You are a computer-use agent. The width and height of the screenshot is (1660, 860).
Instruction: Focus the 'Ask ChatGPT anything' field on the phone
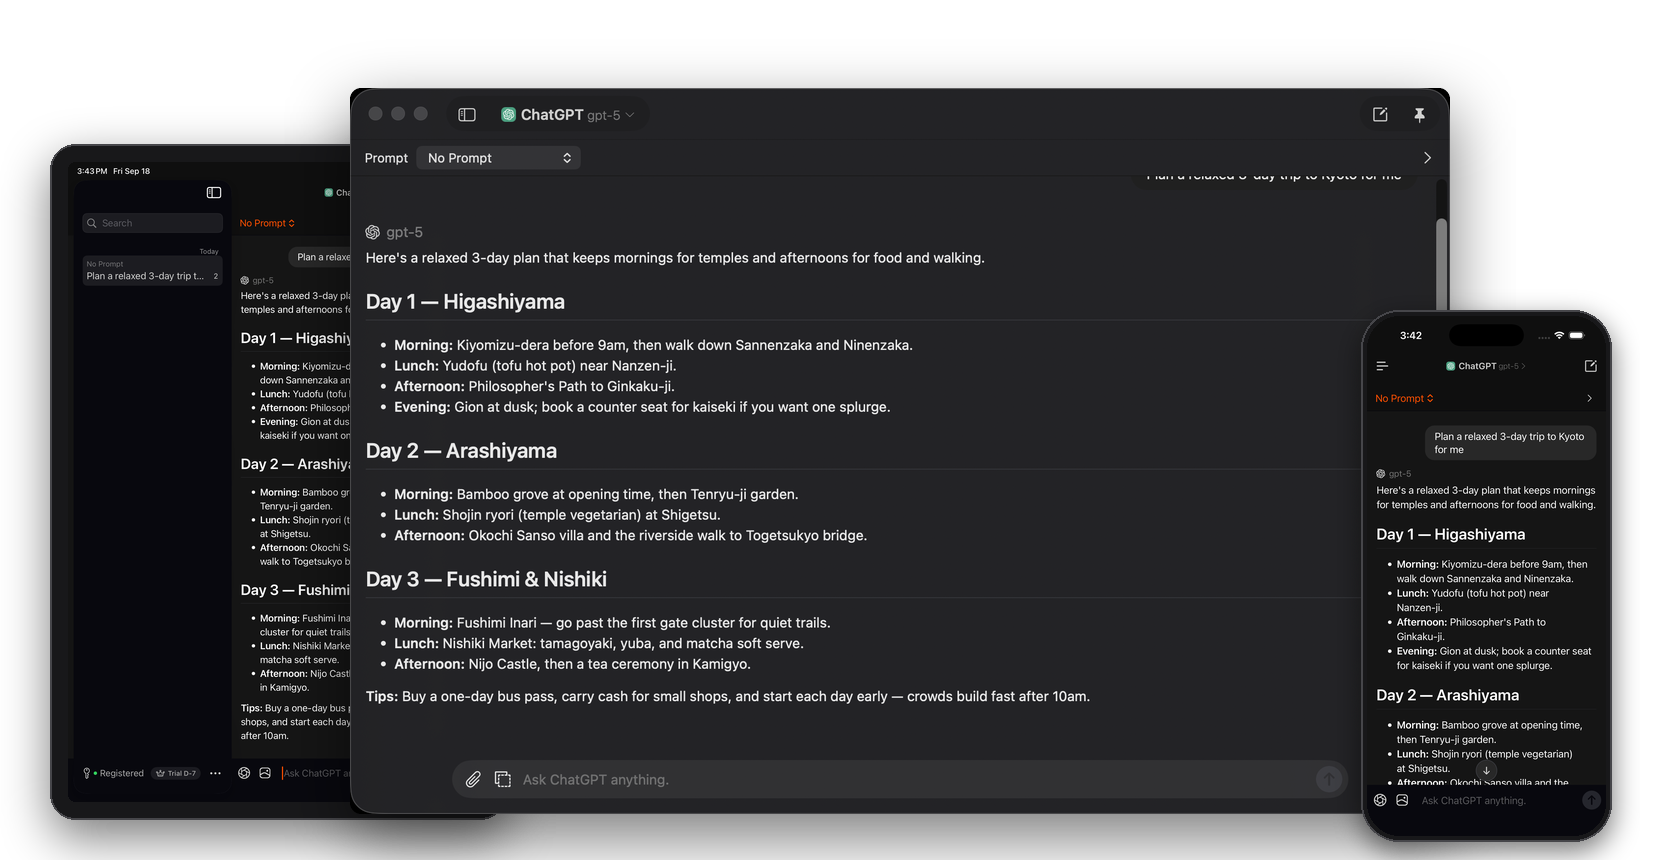1496,800
